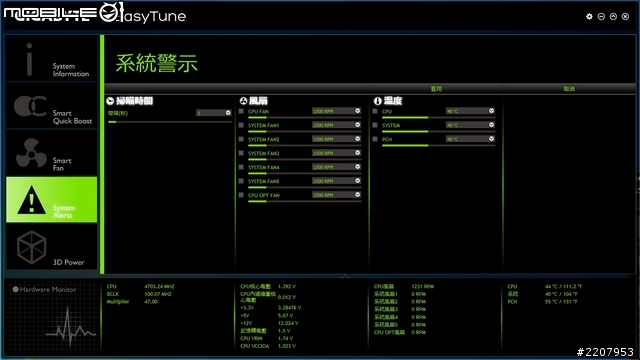Click the Smart Quick Boost OC icon

[x=30, y=106]
